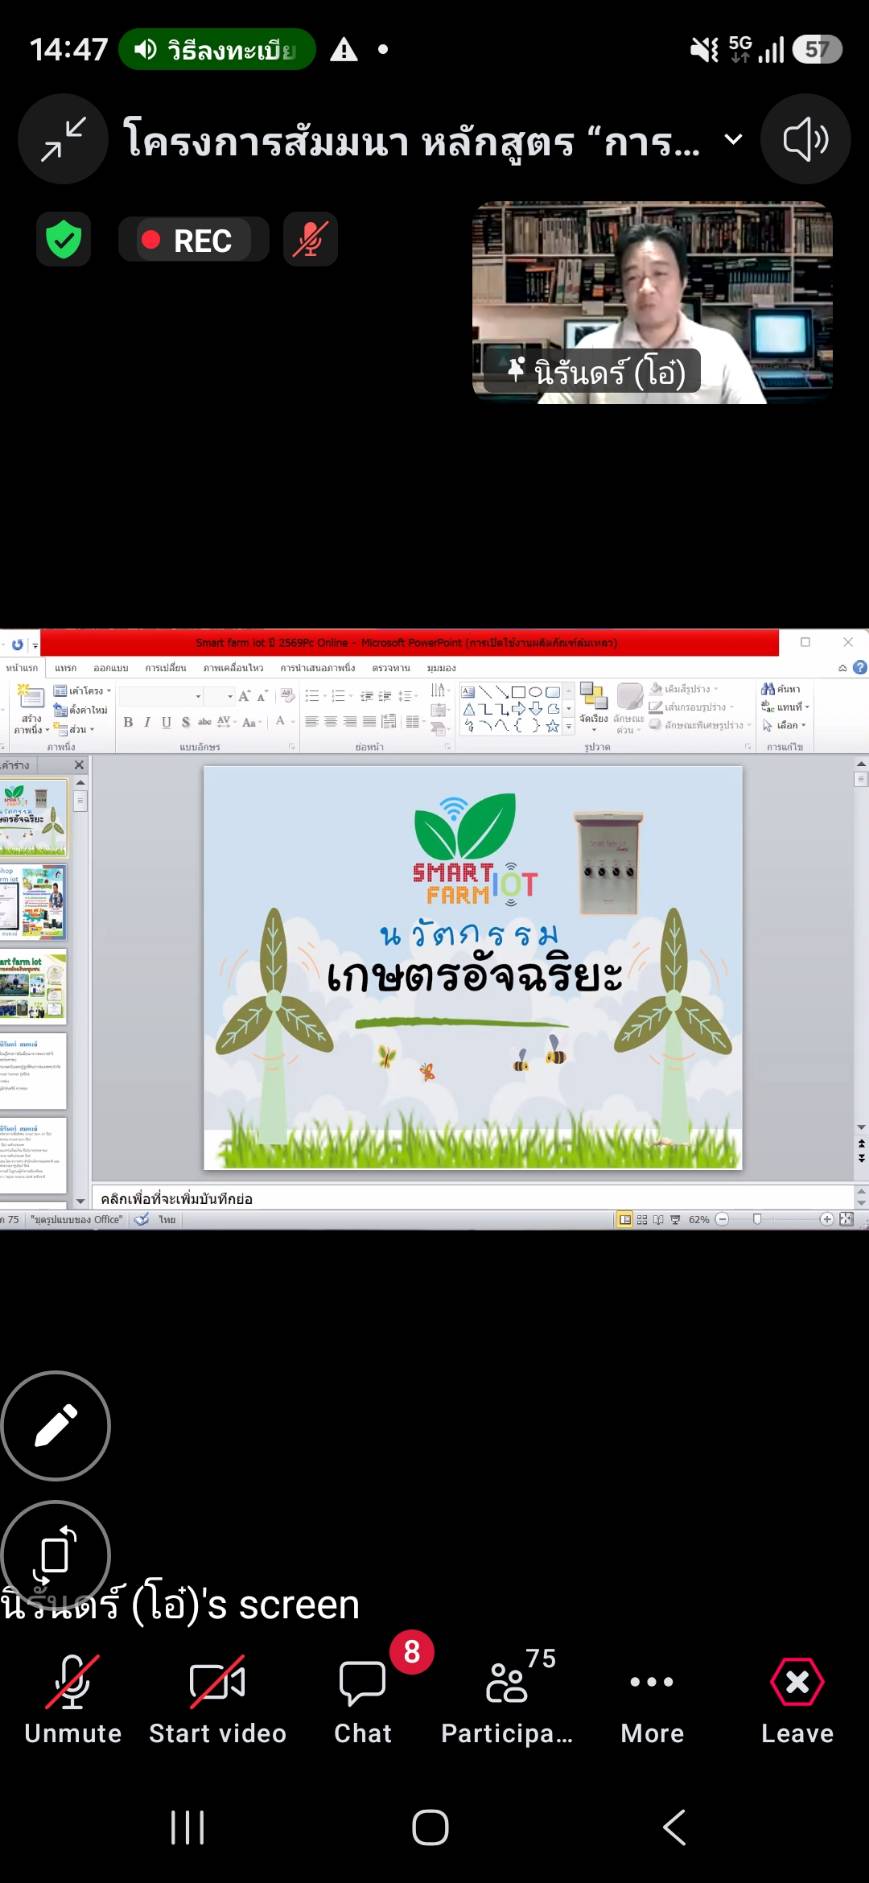The image size is (869, 1883).
Task: Click the zoom slider handle
Action: [757, 1220]
